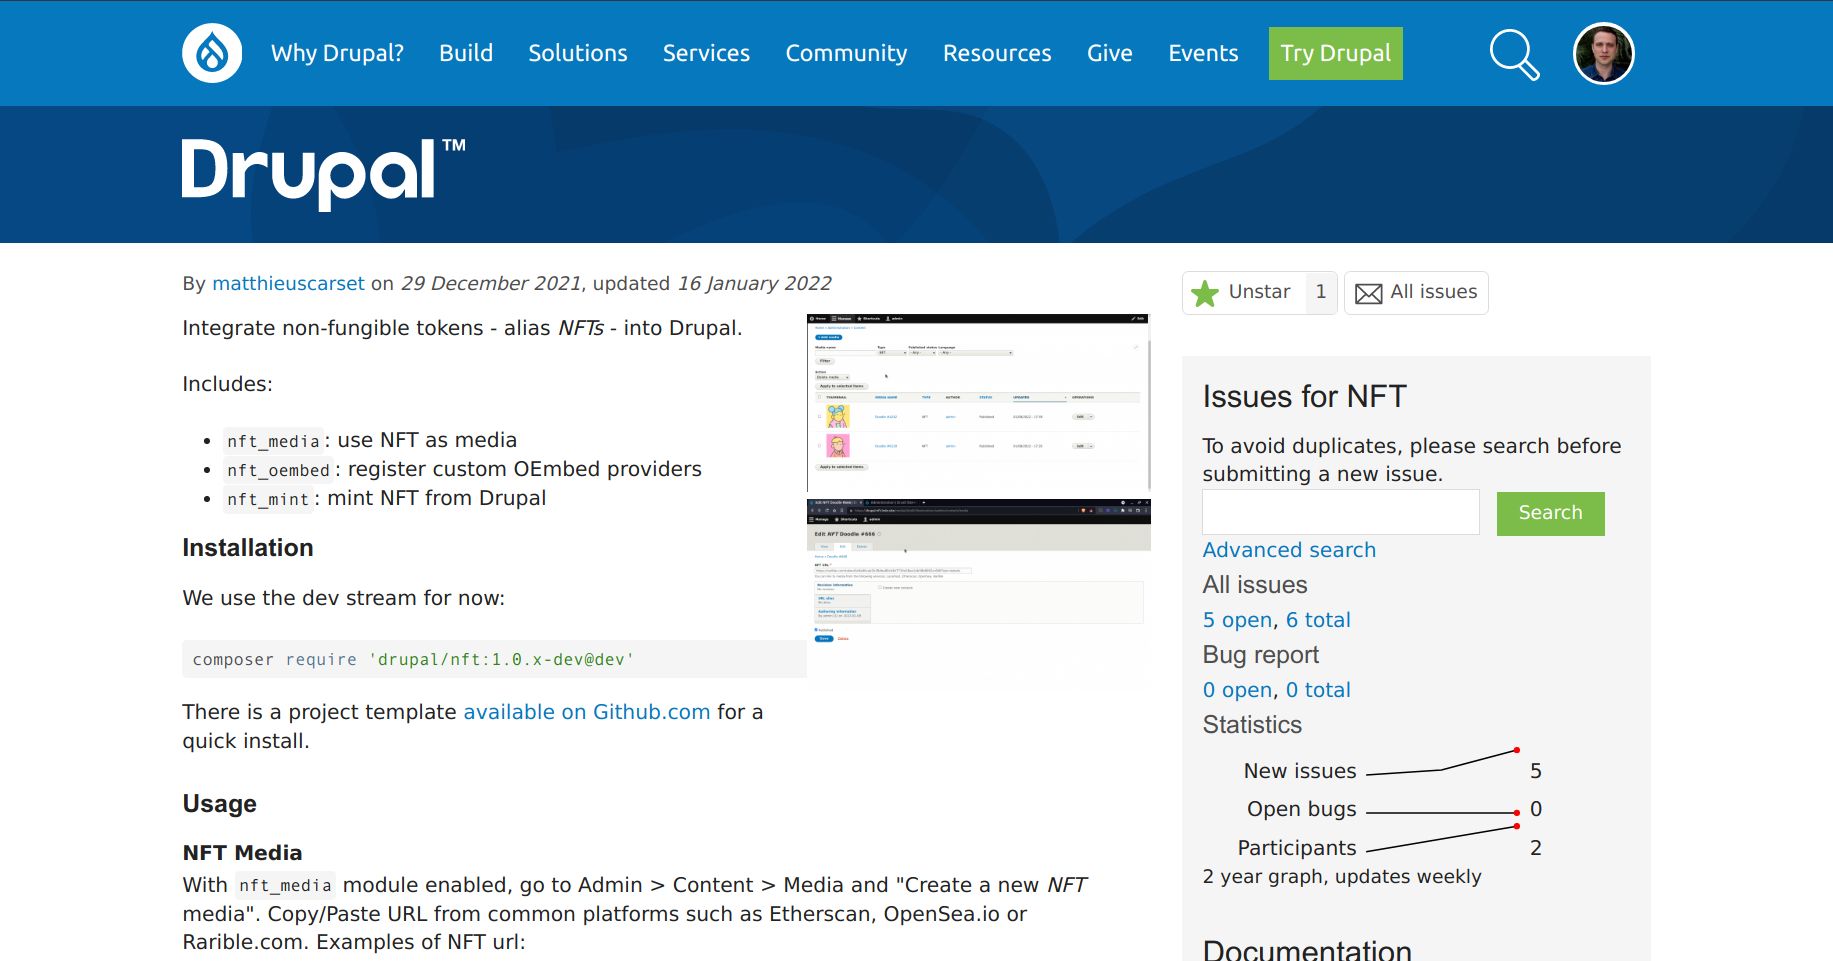
Task: Open the Resources menu
Action: (997, 53)
